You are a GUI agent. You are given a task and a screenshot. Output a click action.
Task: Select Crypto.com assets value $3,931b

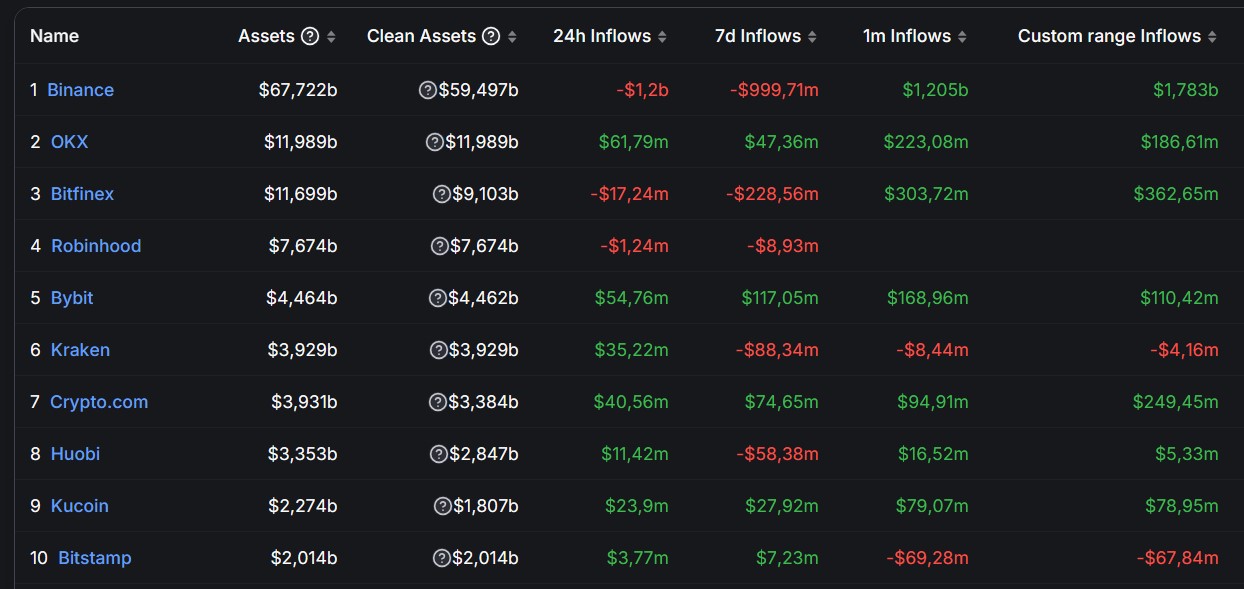point(304,402)
